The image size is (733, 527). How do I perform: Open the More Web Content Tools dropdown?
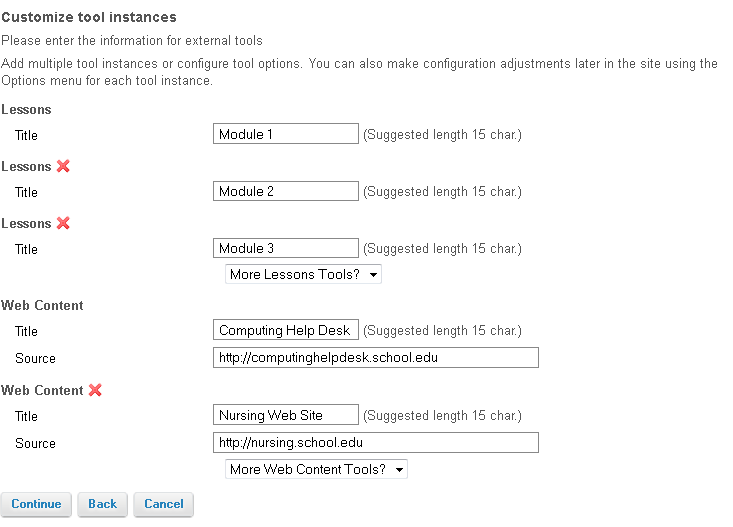pyautogui.click(x=316, y=469)
